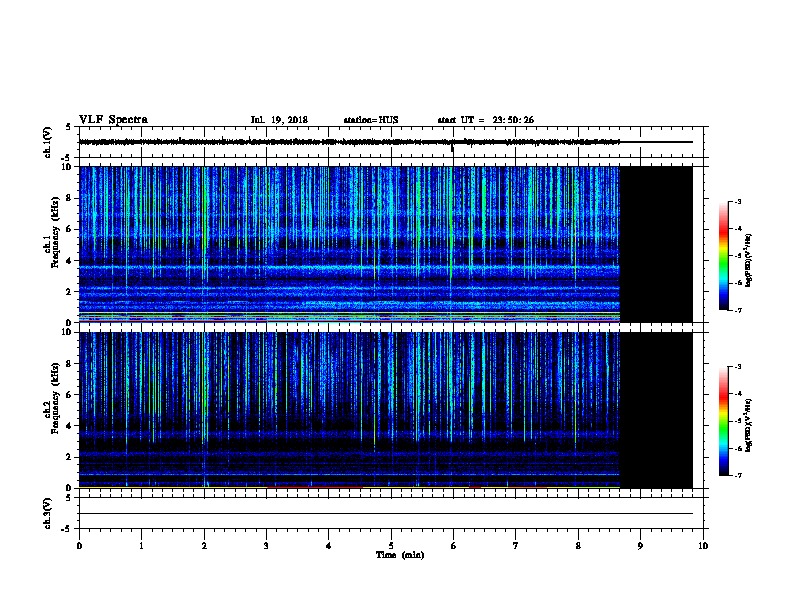Viewport: 792px width, 612px height.
Task: Click the time axis tick label "10"
Action: [703, 546]
